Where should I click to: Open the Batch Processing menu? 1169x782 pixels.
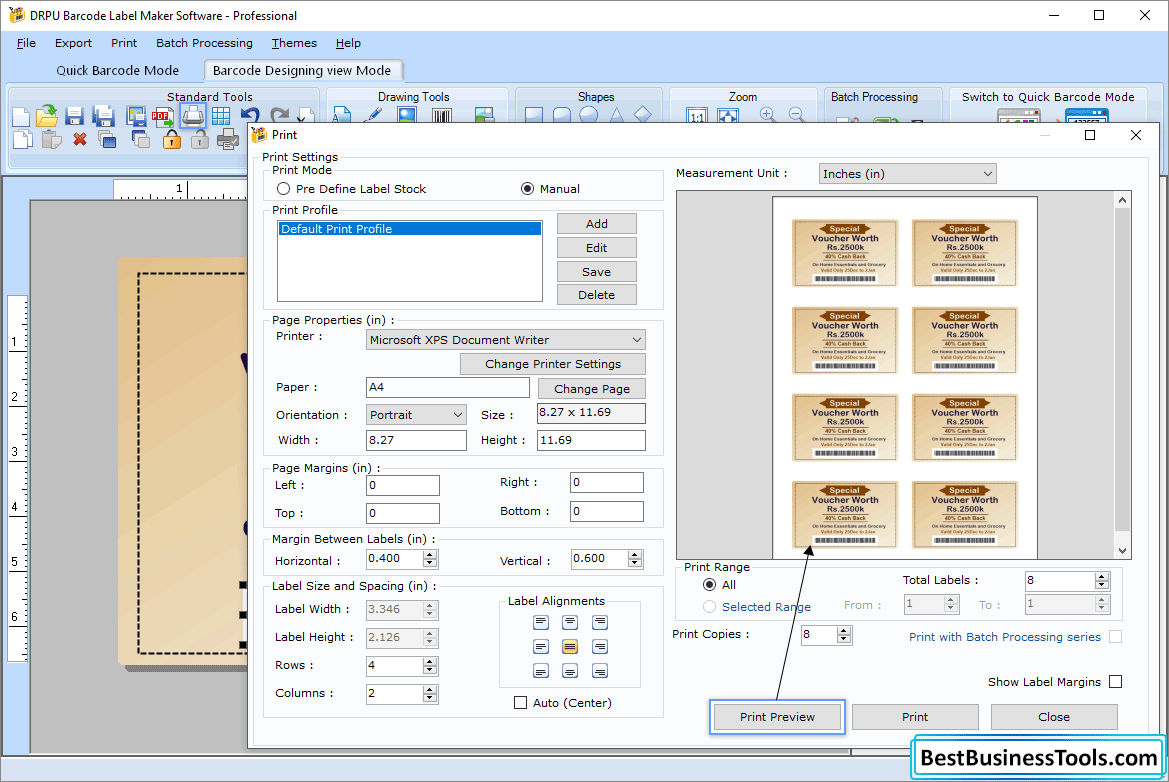tap(204, 43)
